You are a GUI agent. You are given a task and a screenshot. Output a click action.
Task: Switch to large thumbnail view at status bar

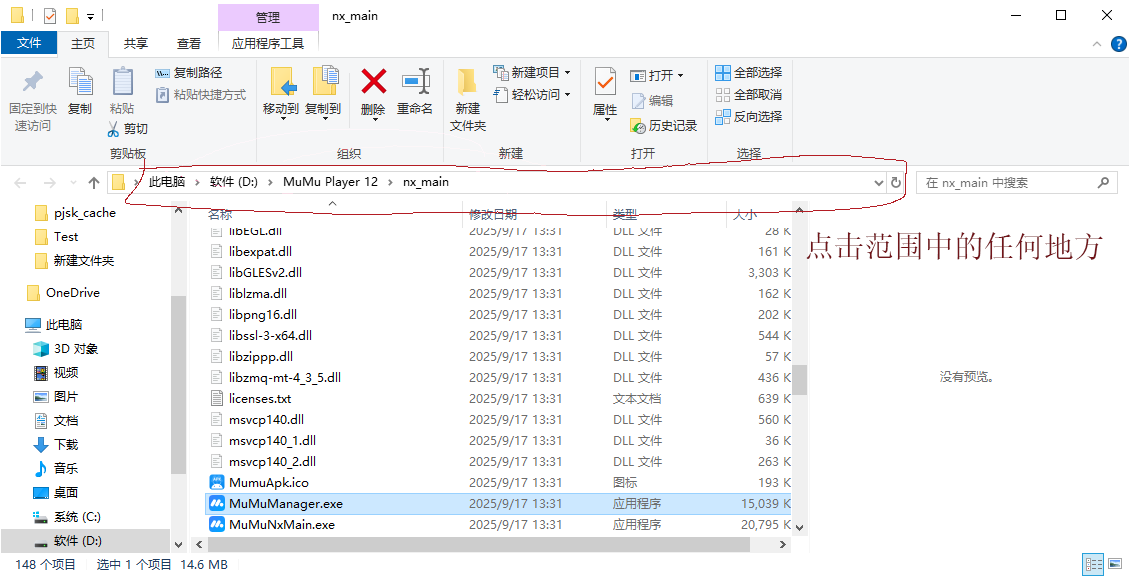[x=1117, y=563]
